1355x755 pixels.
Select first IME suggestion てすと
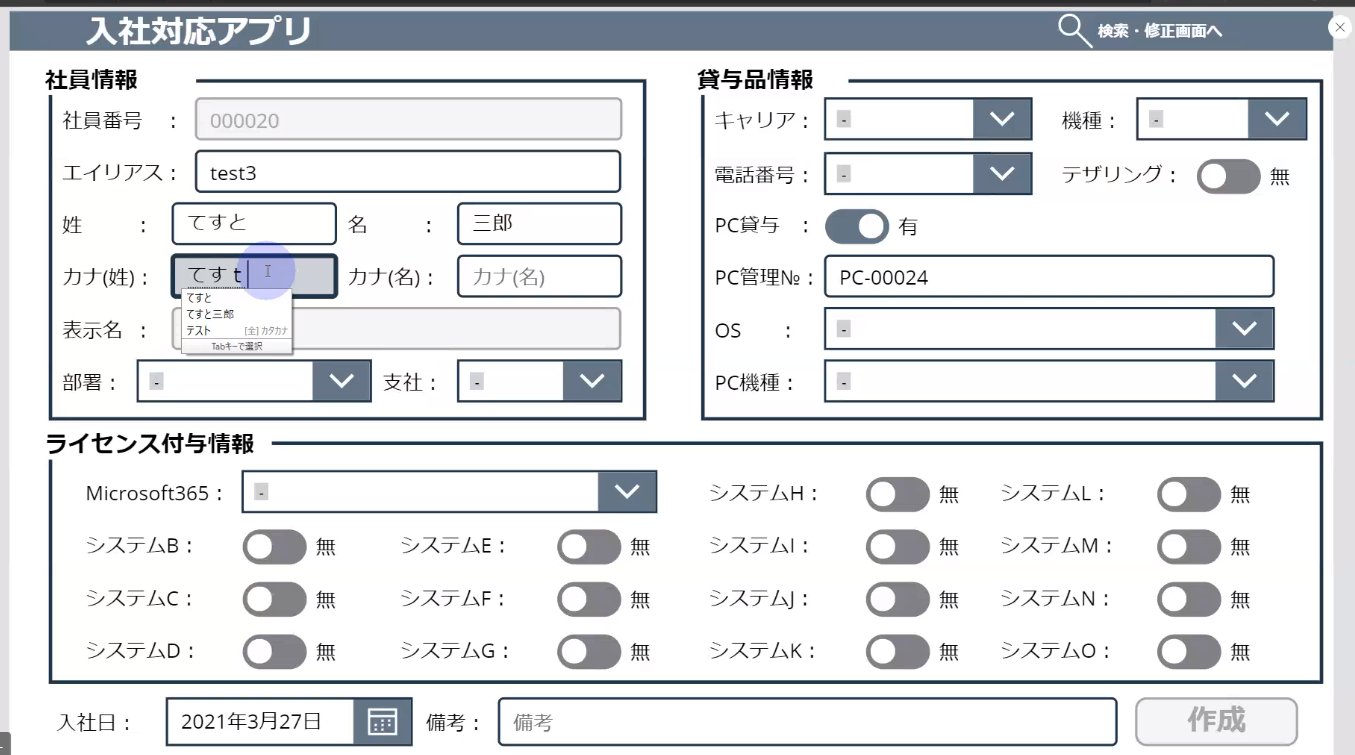click(200, 298)
